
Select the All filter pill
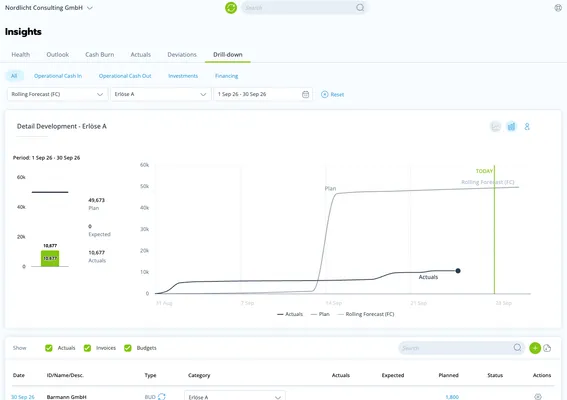click(14, 76)
